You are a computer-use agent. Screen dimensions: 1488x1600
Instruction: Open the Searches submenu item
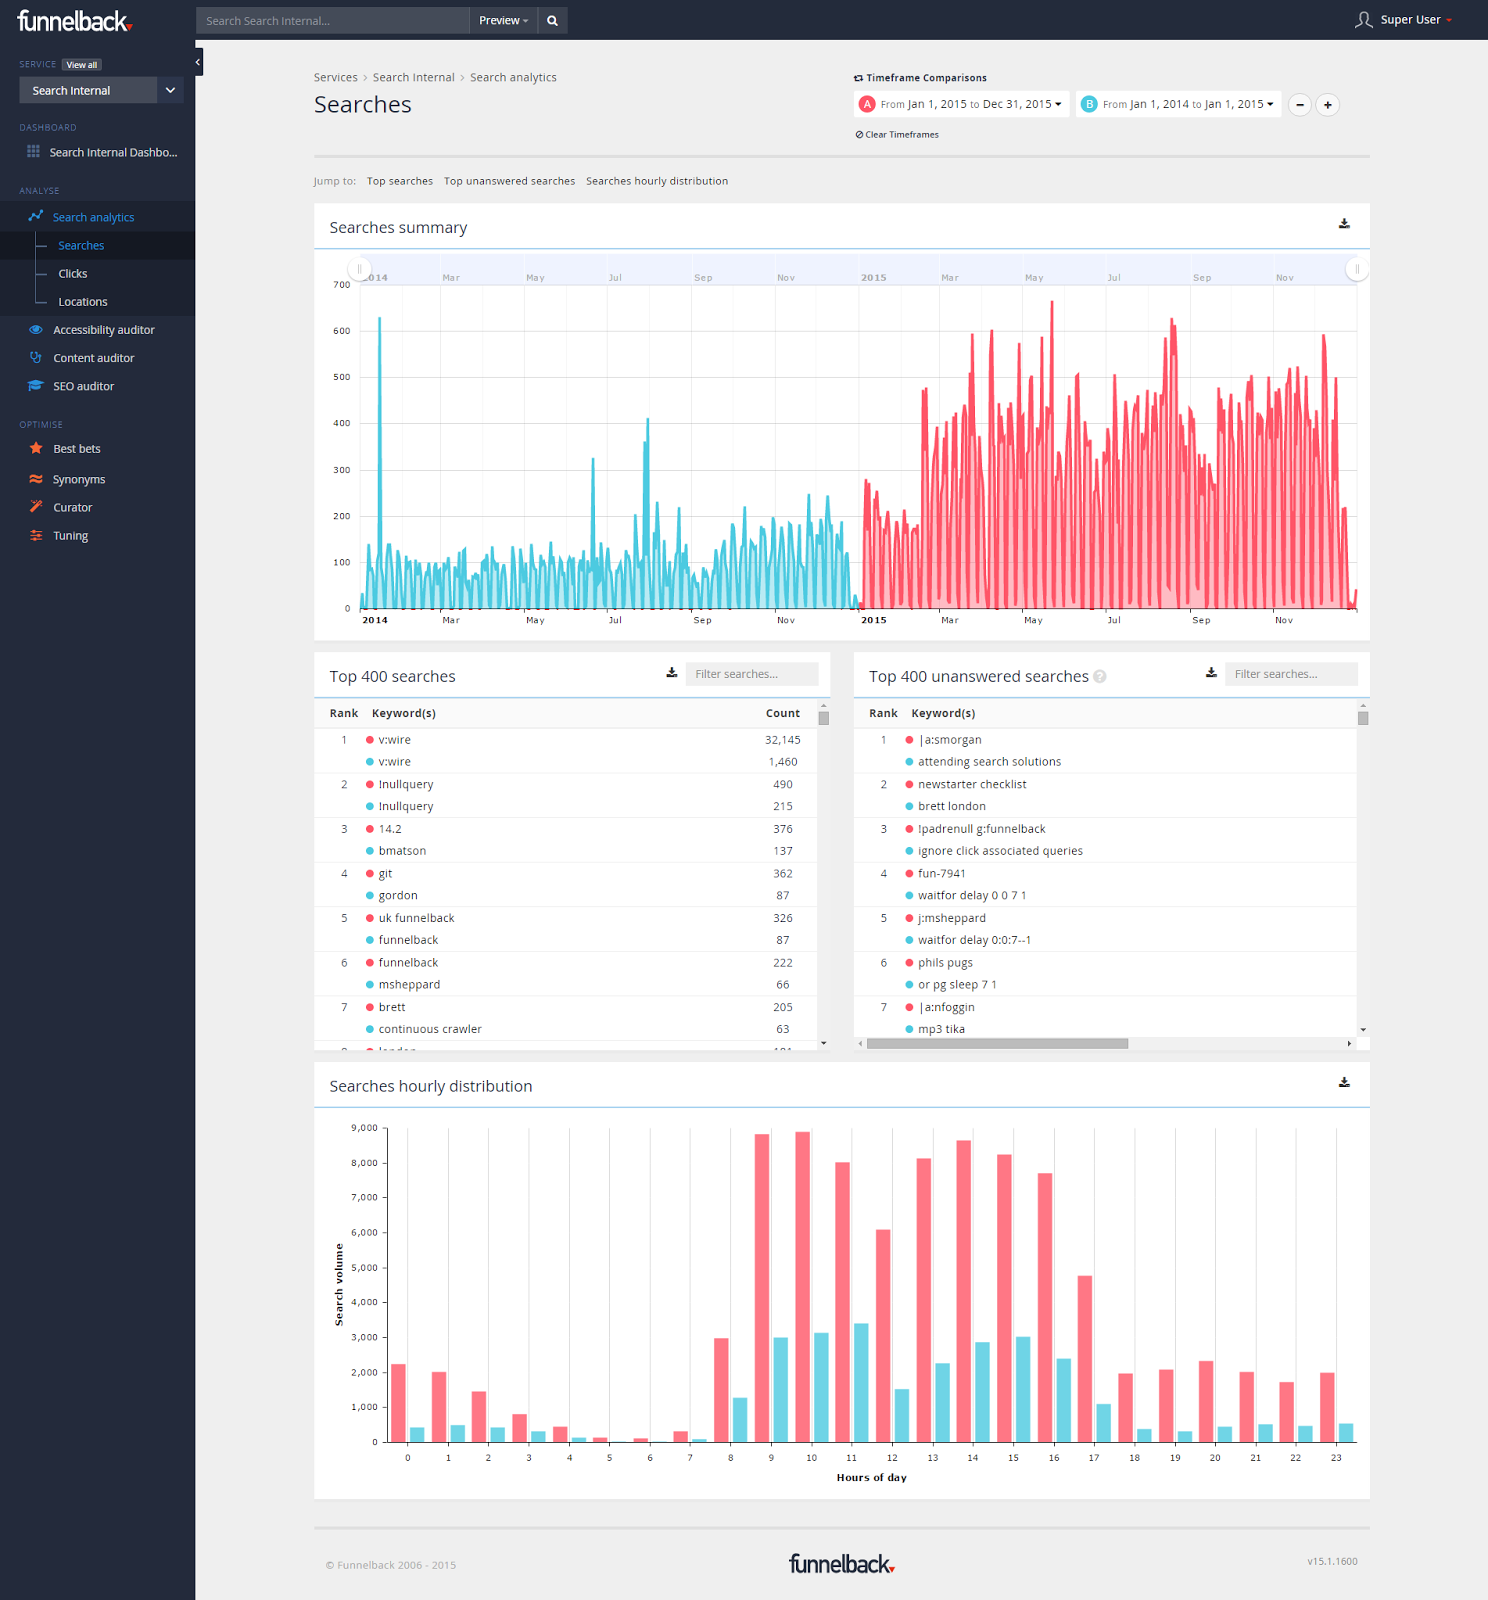point(81,245)
